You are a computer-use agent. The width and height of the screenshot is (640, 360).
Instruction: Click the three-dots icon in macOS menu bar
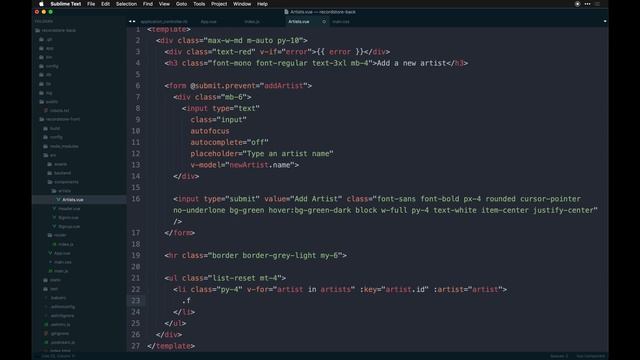587,4
